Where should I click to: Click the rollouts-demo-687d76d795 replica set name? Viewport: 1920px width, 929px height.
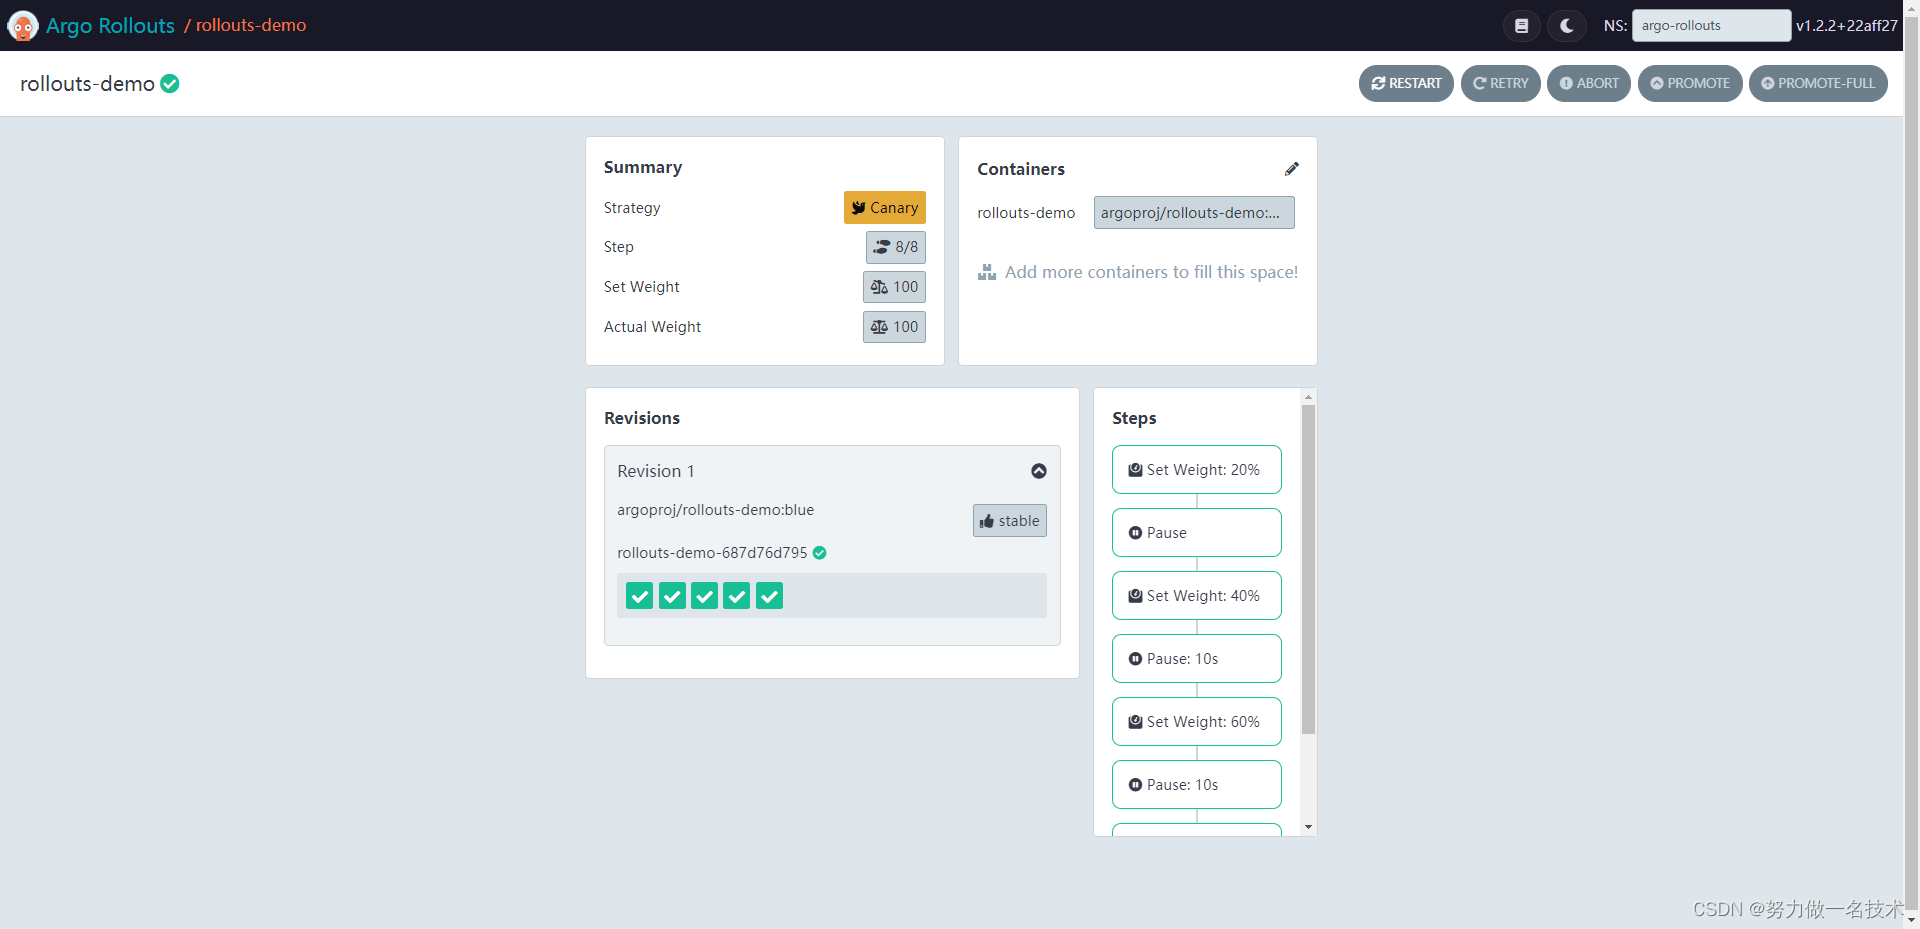click(x=712, y=553)
